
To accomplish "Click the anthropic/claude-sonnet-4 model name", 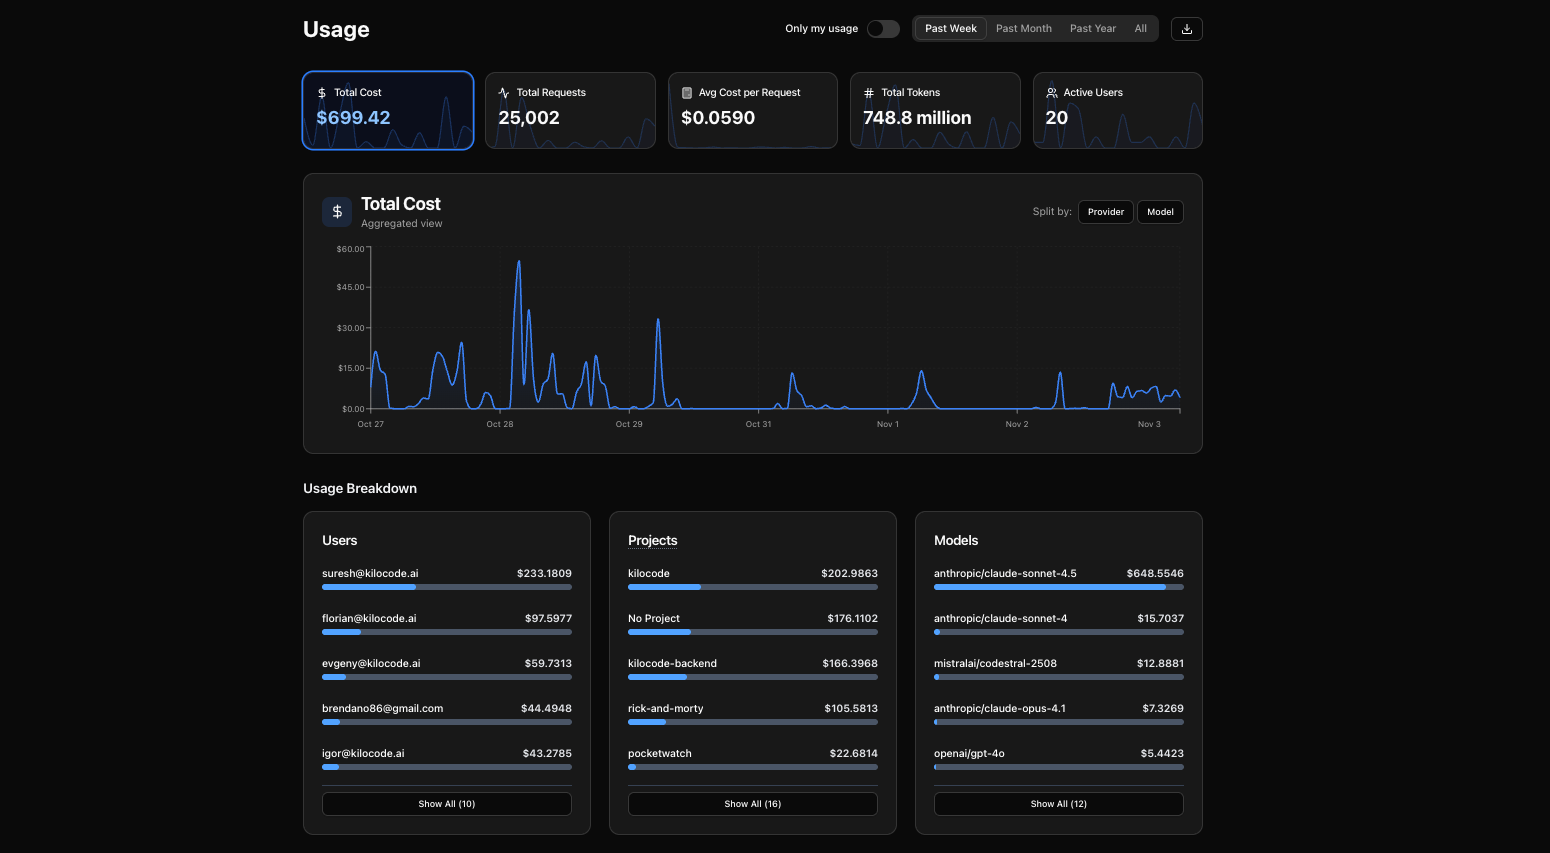I will [1001, 618].
